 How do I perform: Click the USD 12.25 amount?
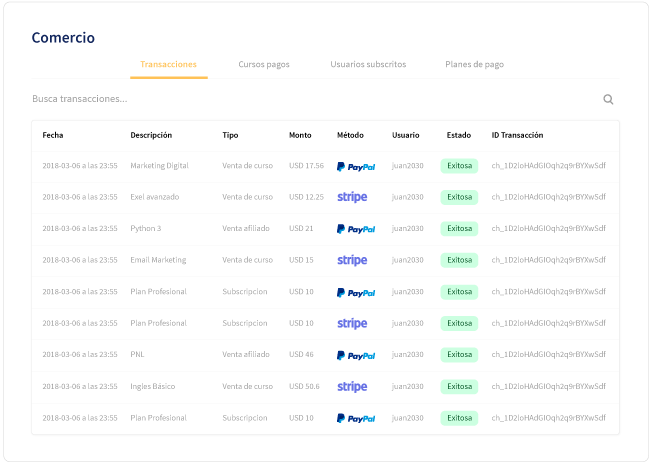point(306,197)
